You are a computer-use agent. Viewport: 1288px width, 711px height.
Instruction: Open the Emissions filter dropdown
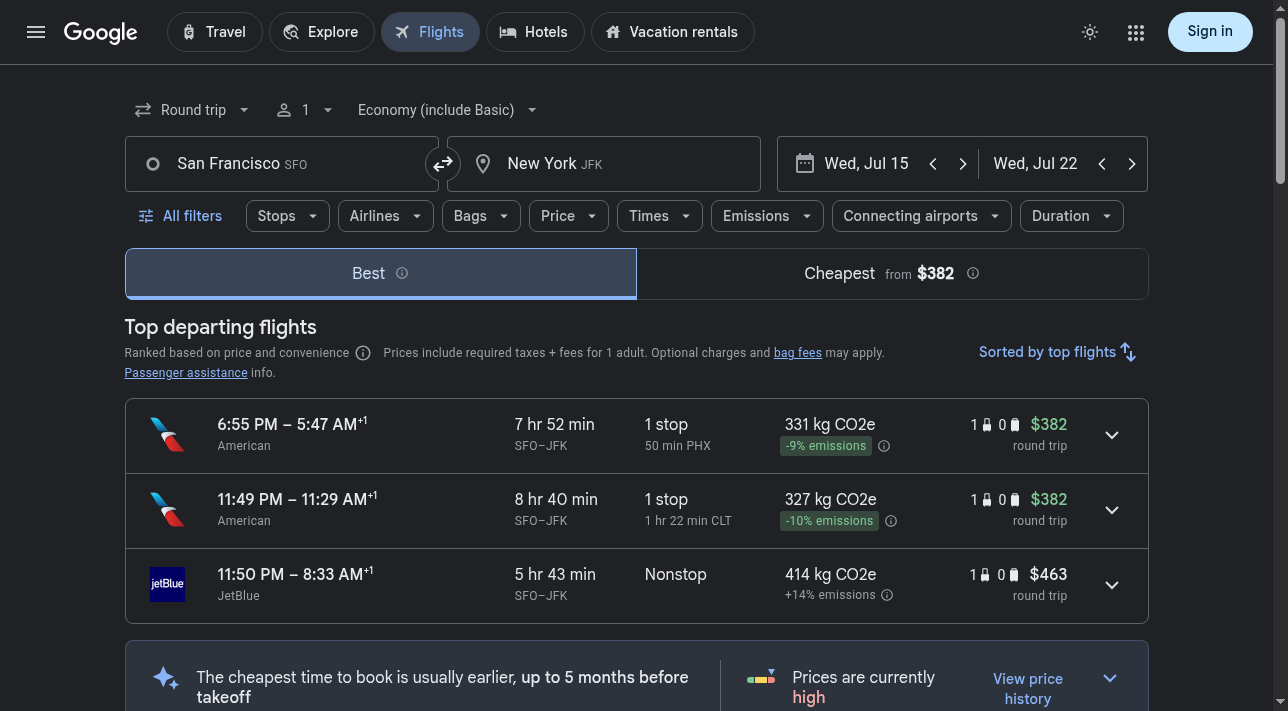coord(767,216)
